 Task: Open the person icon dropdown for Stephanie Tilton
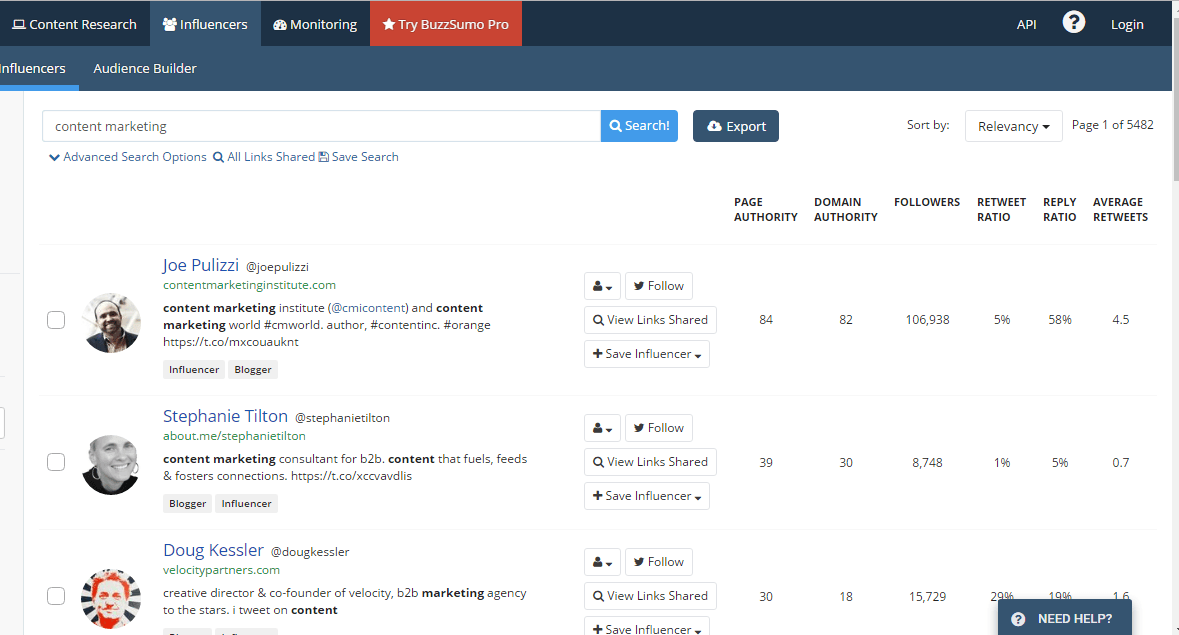click(602, 428)
